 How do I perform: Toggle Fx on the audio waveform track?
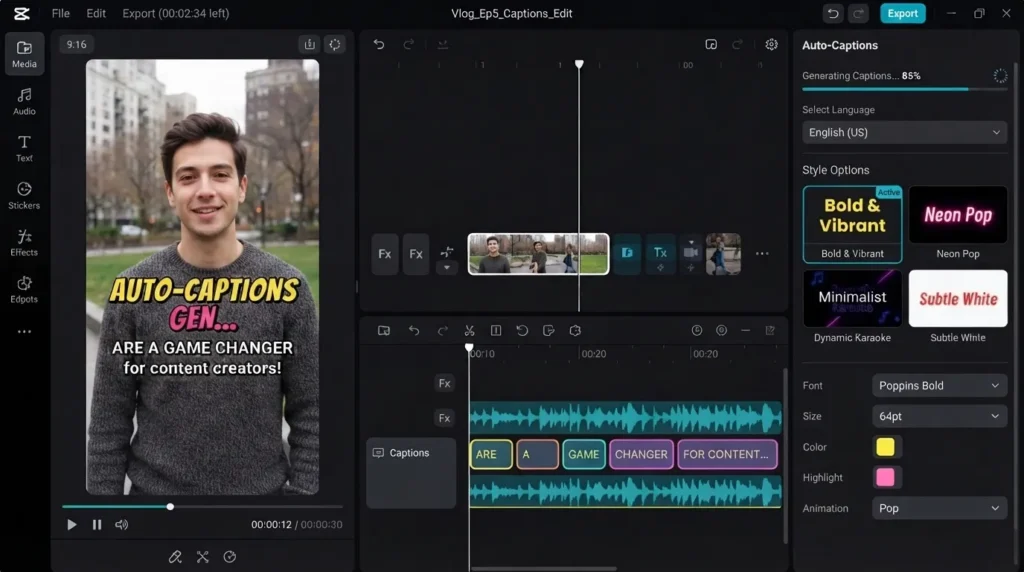tap(444, 418)
